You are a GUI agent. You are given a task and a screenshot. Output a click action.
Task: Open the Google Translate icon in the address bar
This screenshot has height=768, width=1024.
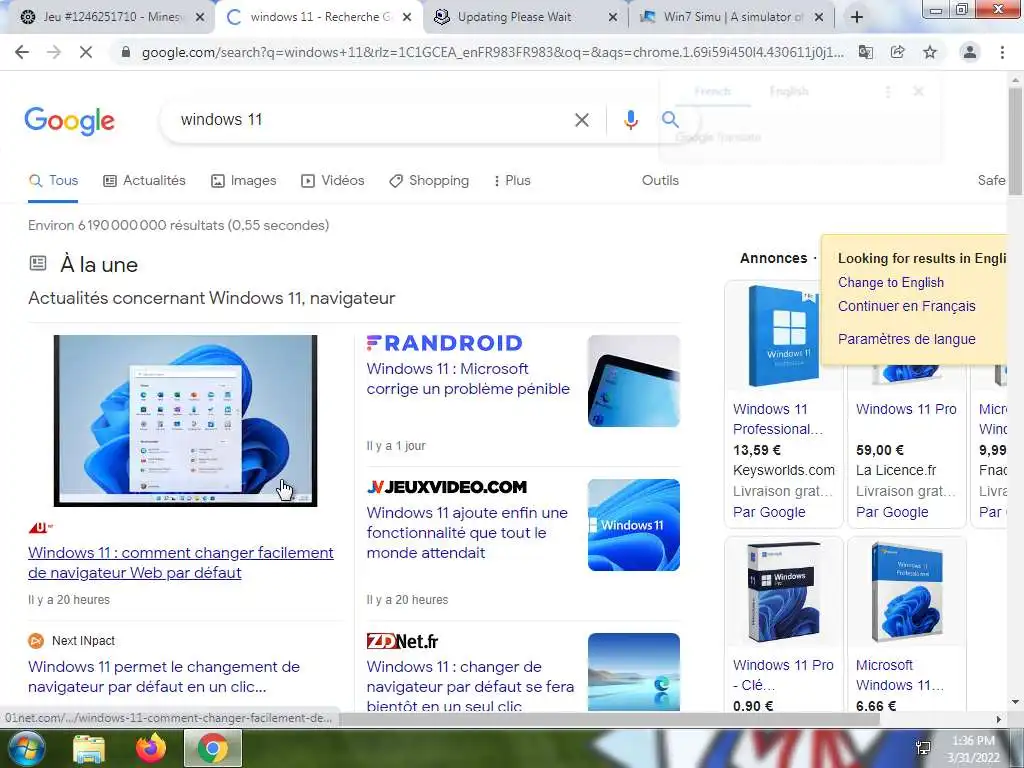pyautogui.click(x=865, y=52)
